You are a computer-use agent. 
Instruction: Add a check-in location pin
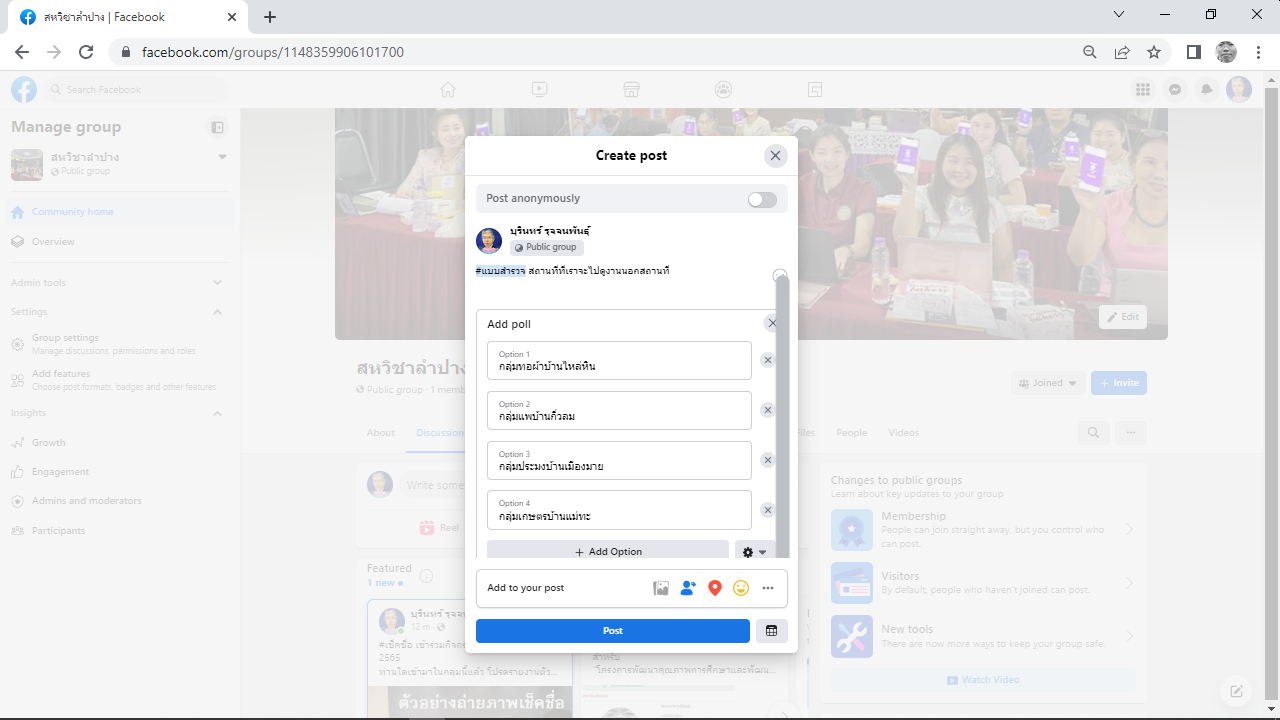(x=714, y=588)
